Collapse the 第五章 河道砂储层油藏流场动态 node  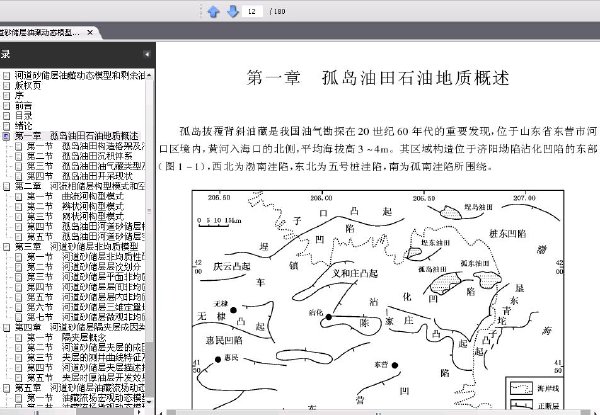[6, 388]
